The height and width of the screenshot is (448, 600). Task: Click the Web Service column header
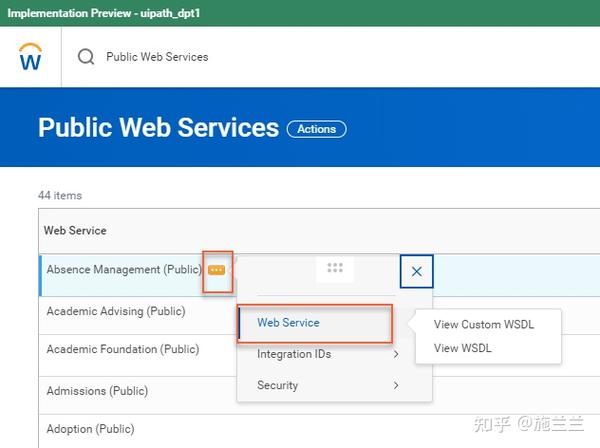pyautogui.click(x=75, y=231)
